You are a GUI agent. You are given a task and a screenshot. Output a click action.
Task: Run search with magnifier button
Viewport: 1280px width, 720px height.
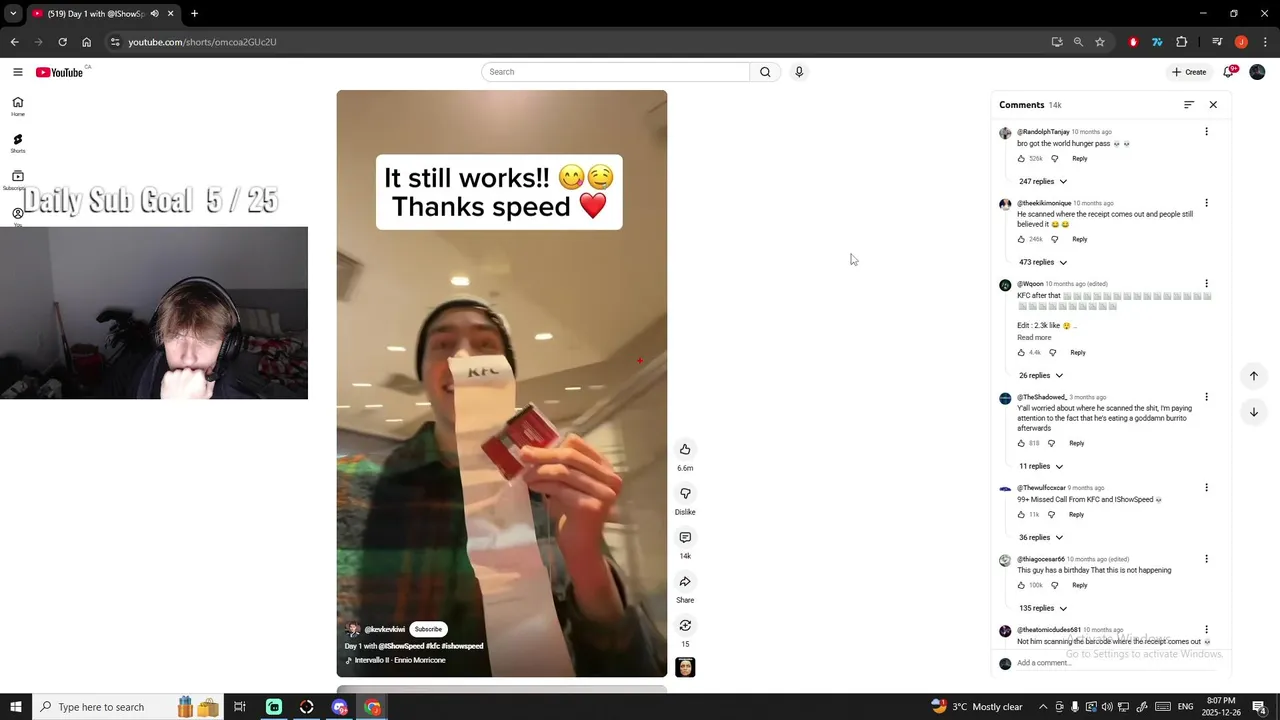[765, 72]
